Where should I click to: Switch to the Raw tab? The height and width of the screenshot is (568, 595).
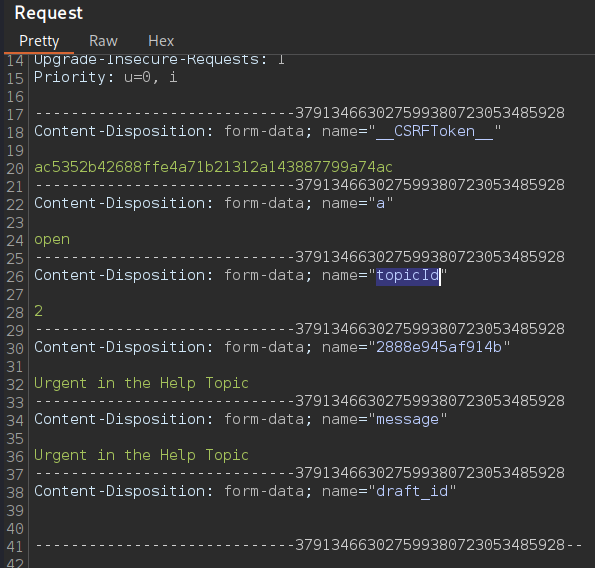pos(103,41)
